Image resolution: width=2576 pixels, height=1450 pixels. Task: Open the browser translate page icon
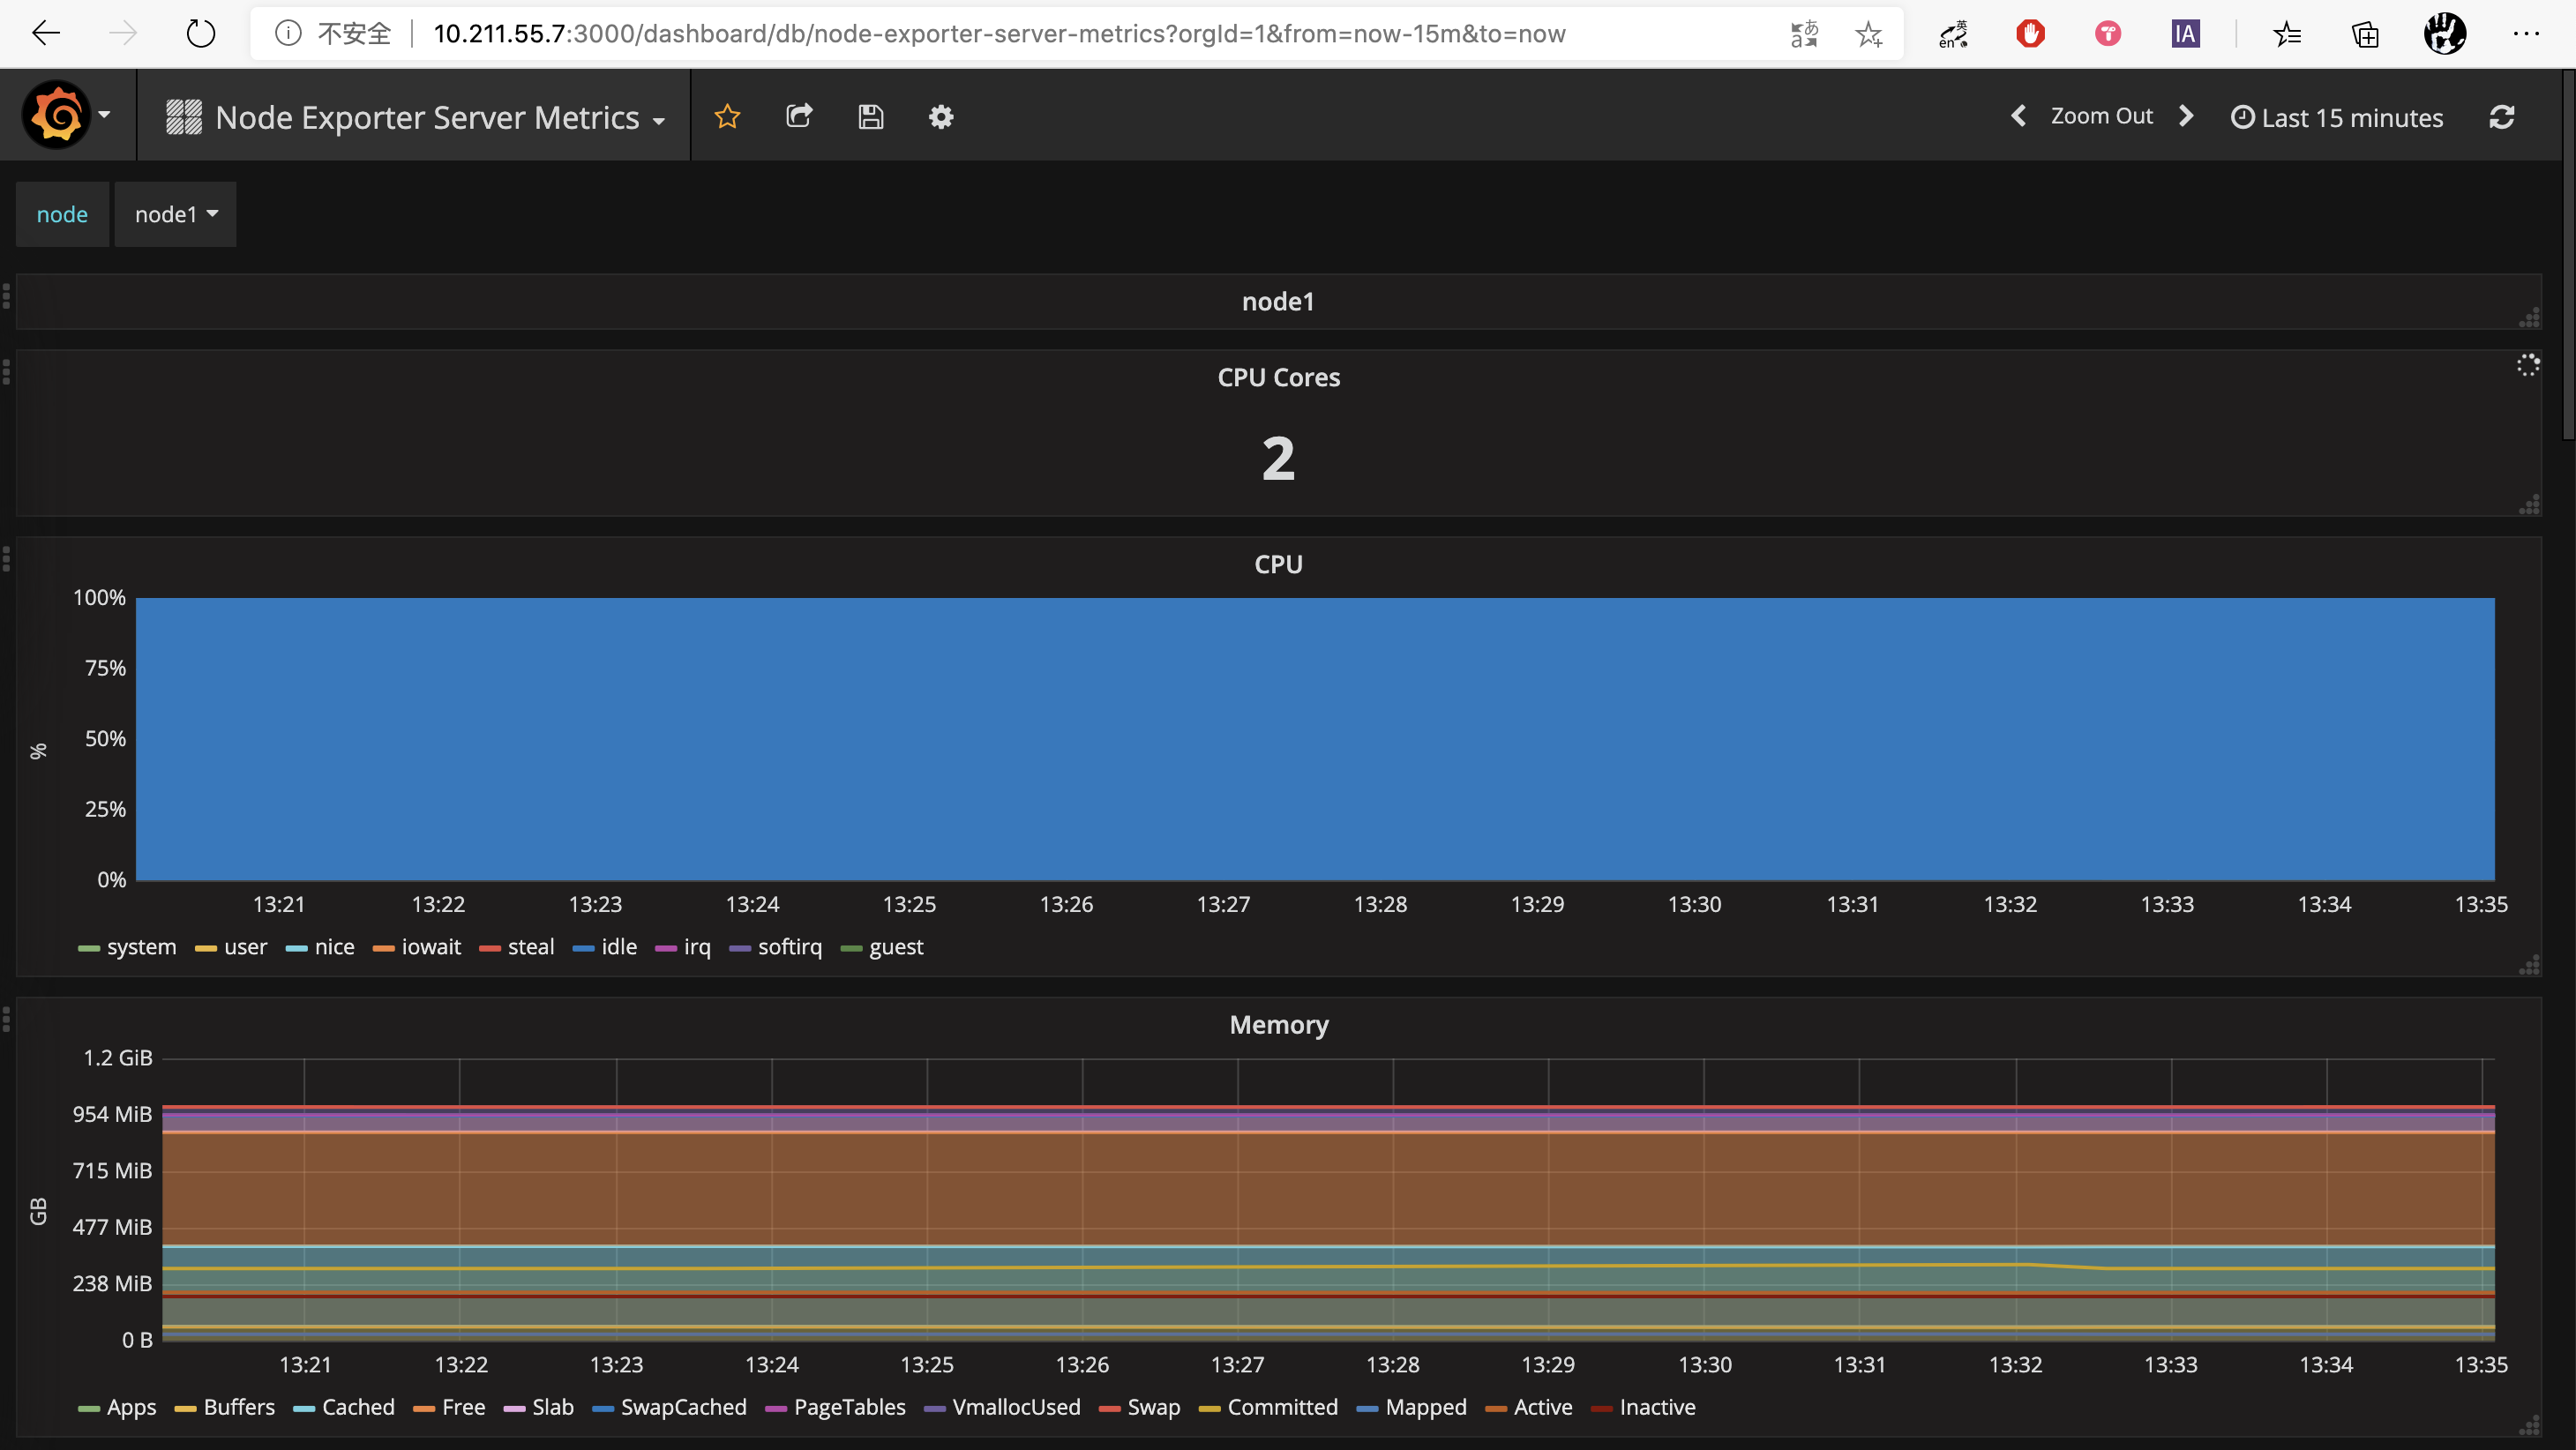point(1804,34)
